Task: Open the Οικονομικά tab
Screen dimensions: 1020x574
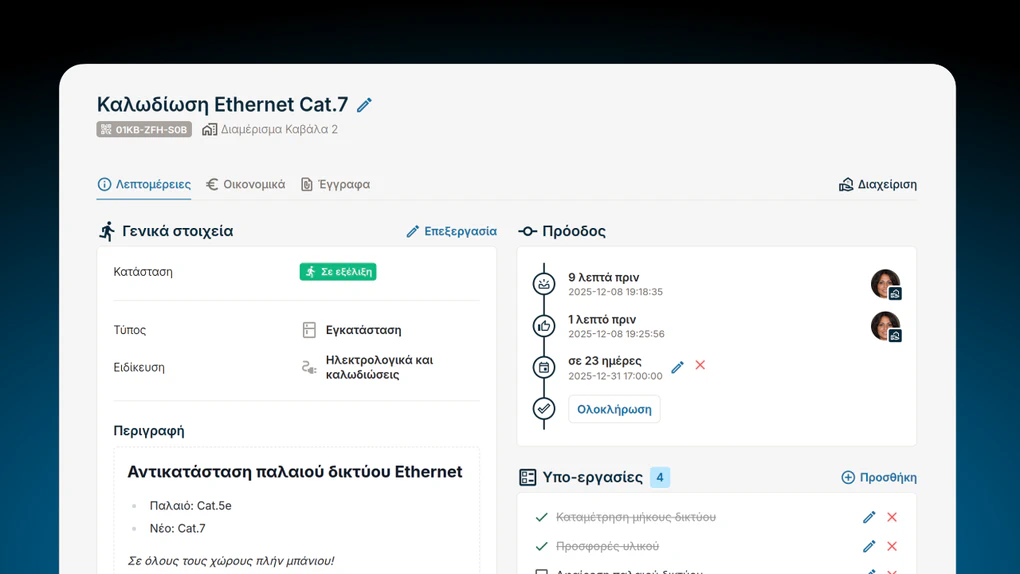Action: click(x=245, y=185)
